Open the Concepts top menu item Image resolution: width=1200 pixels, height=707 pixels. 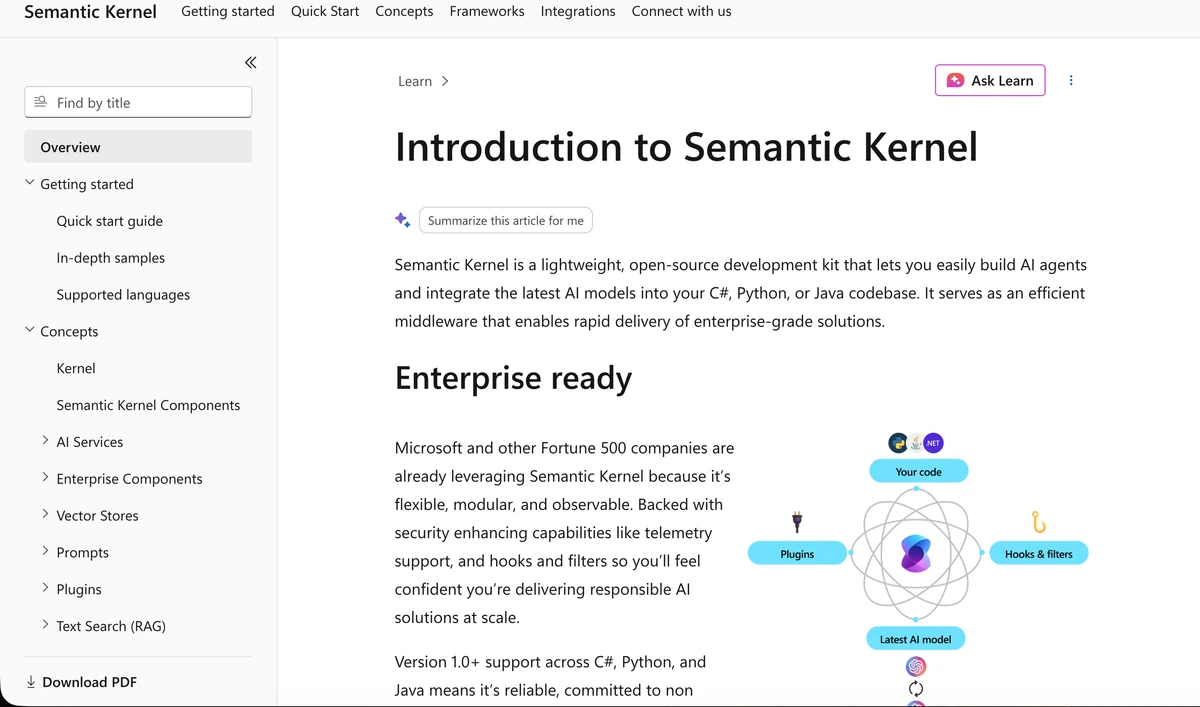tap(404, 11)
